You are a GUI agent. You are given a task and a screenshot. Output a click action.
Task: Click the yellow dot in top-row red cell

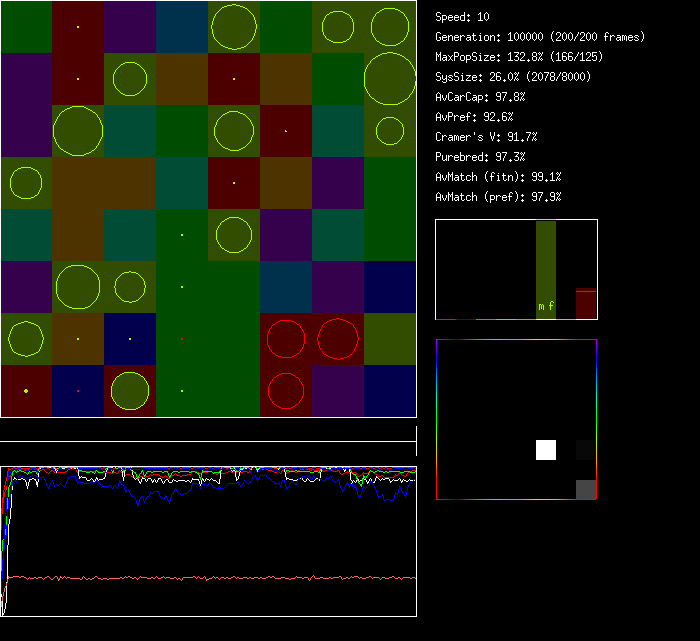coord(78,26)
